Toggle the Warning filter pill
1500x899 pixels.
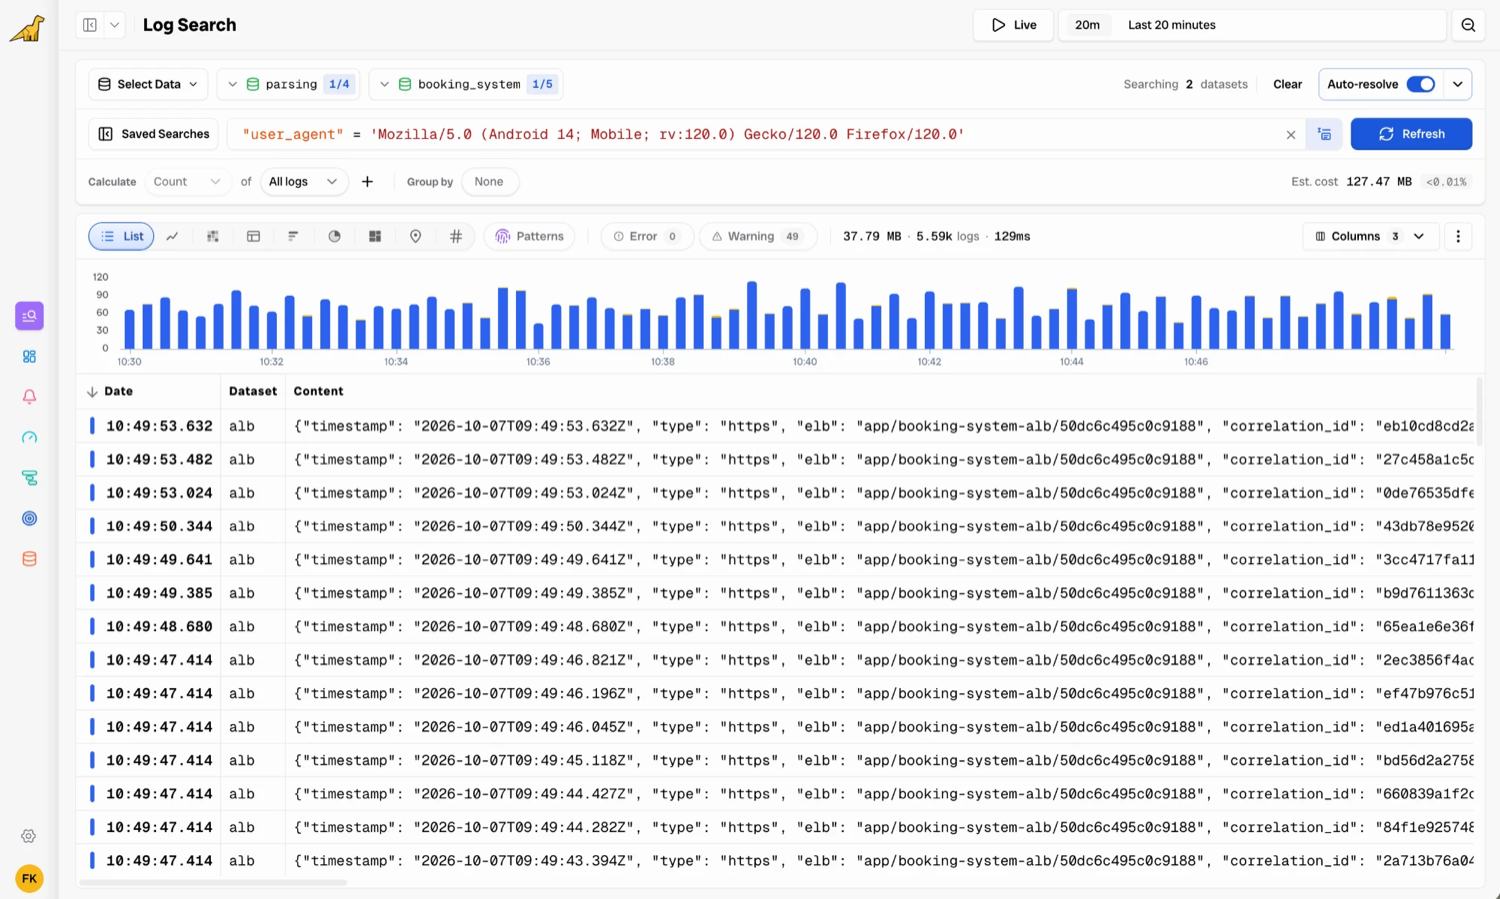point(757,236)
